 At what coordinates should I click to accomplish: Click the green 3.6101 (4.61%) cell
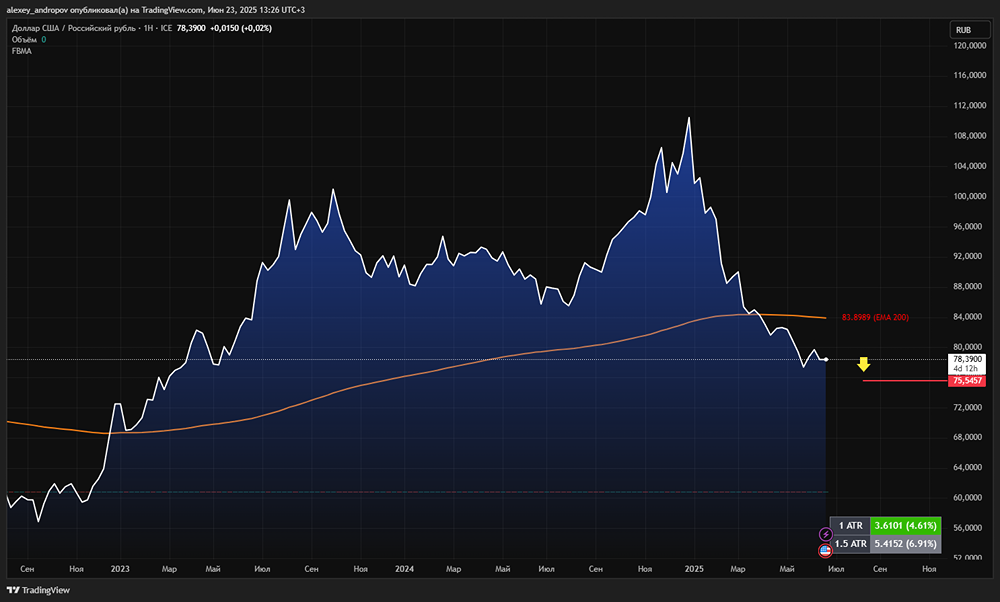pyautogui.click(x=903, y=525)
